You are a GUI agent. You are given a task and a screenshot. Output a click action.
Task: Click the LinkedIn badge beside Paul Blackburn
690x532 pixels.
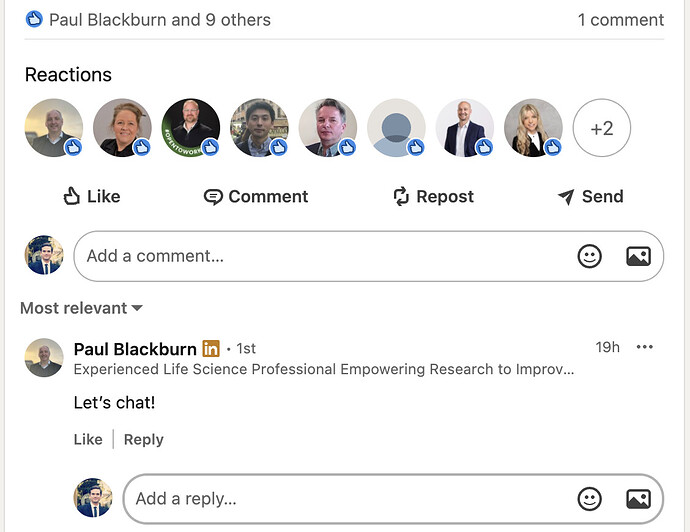click(x=211, y=348)
